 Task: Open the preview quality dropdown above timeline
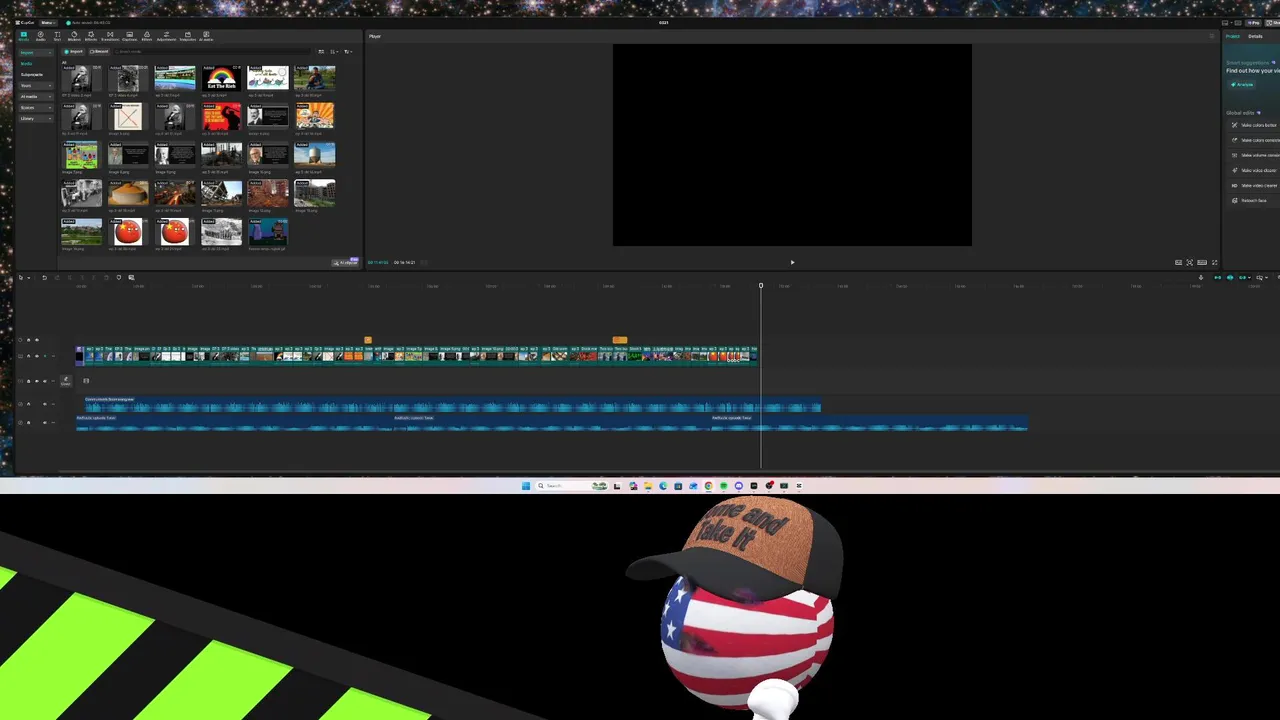click(x=1262, y=277)
